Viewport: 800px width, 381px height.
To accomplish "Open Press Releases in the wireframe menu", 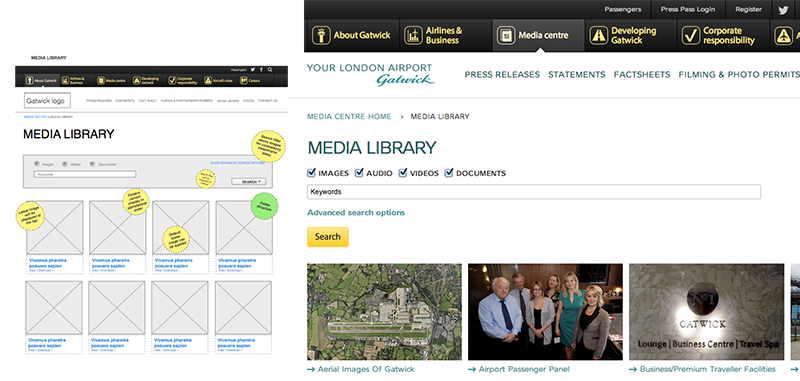I will click(x=99, y=100).
